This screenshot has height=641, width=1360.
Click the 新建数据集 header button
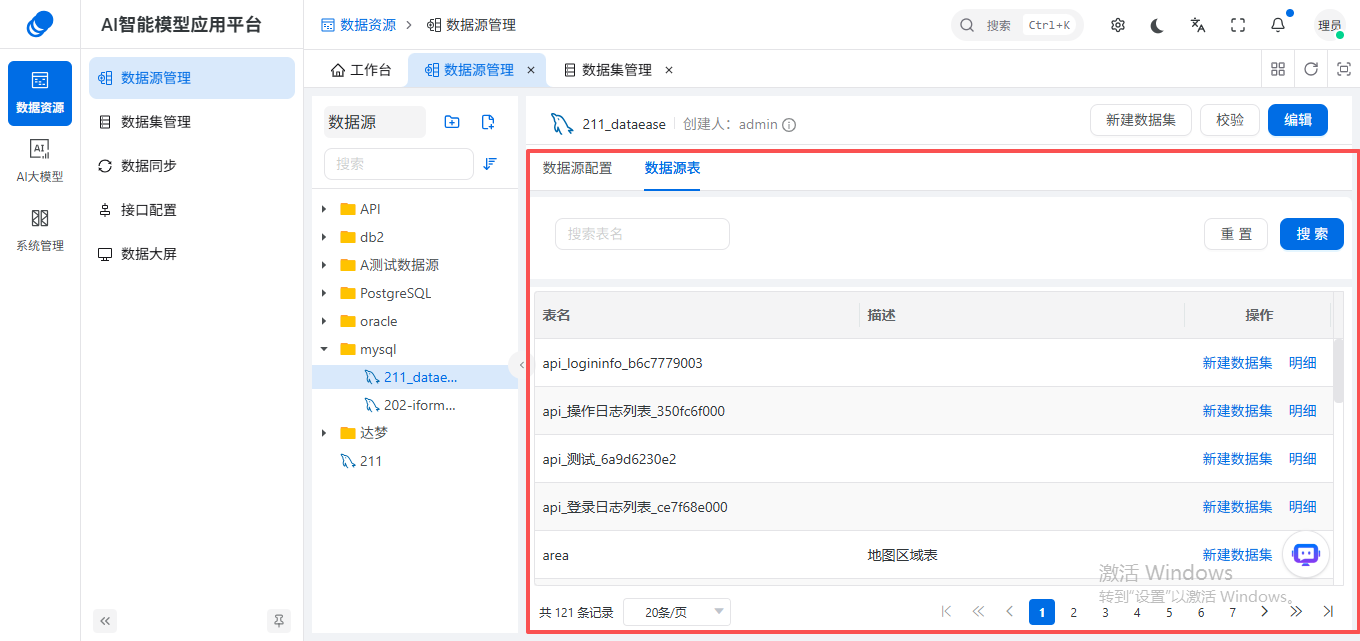click(x=1141, y=120)
